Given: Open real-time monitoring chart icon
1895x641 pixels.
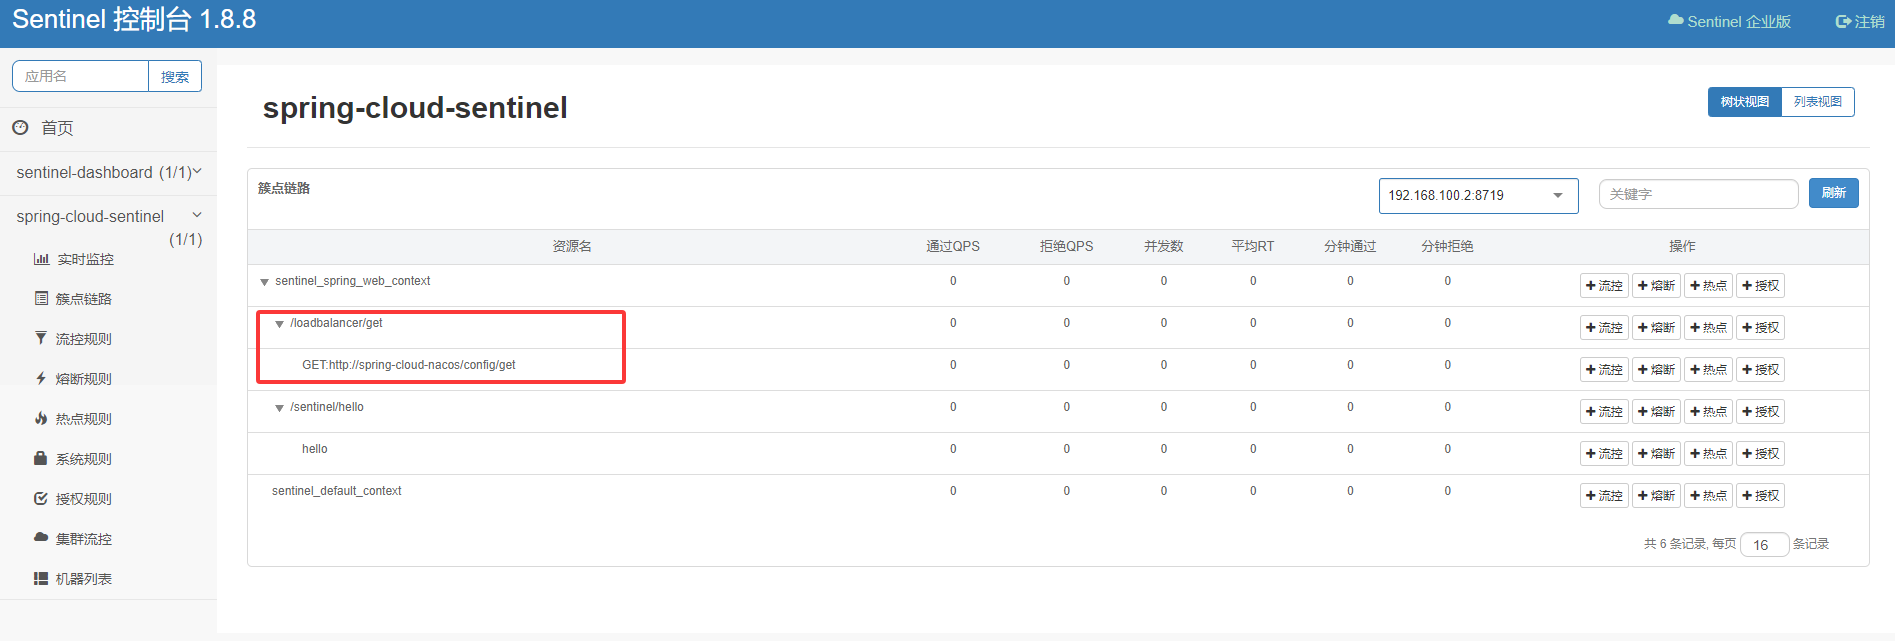Looking at the screenshot, I should 41,259.
